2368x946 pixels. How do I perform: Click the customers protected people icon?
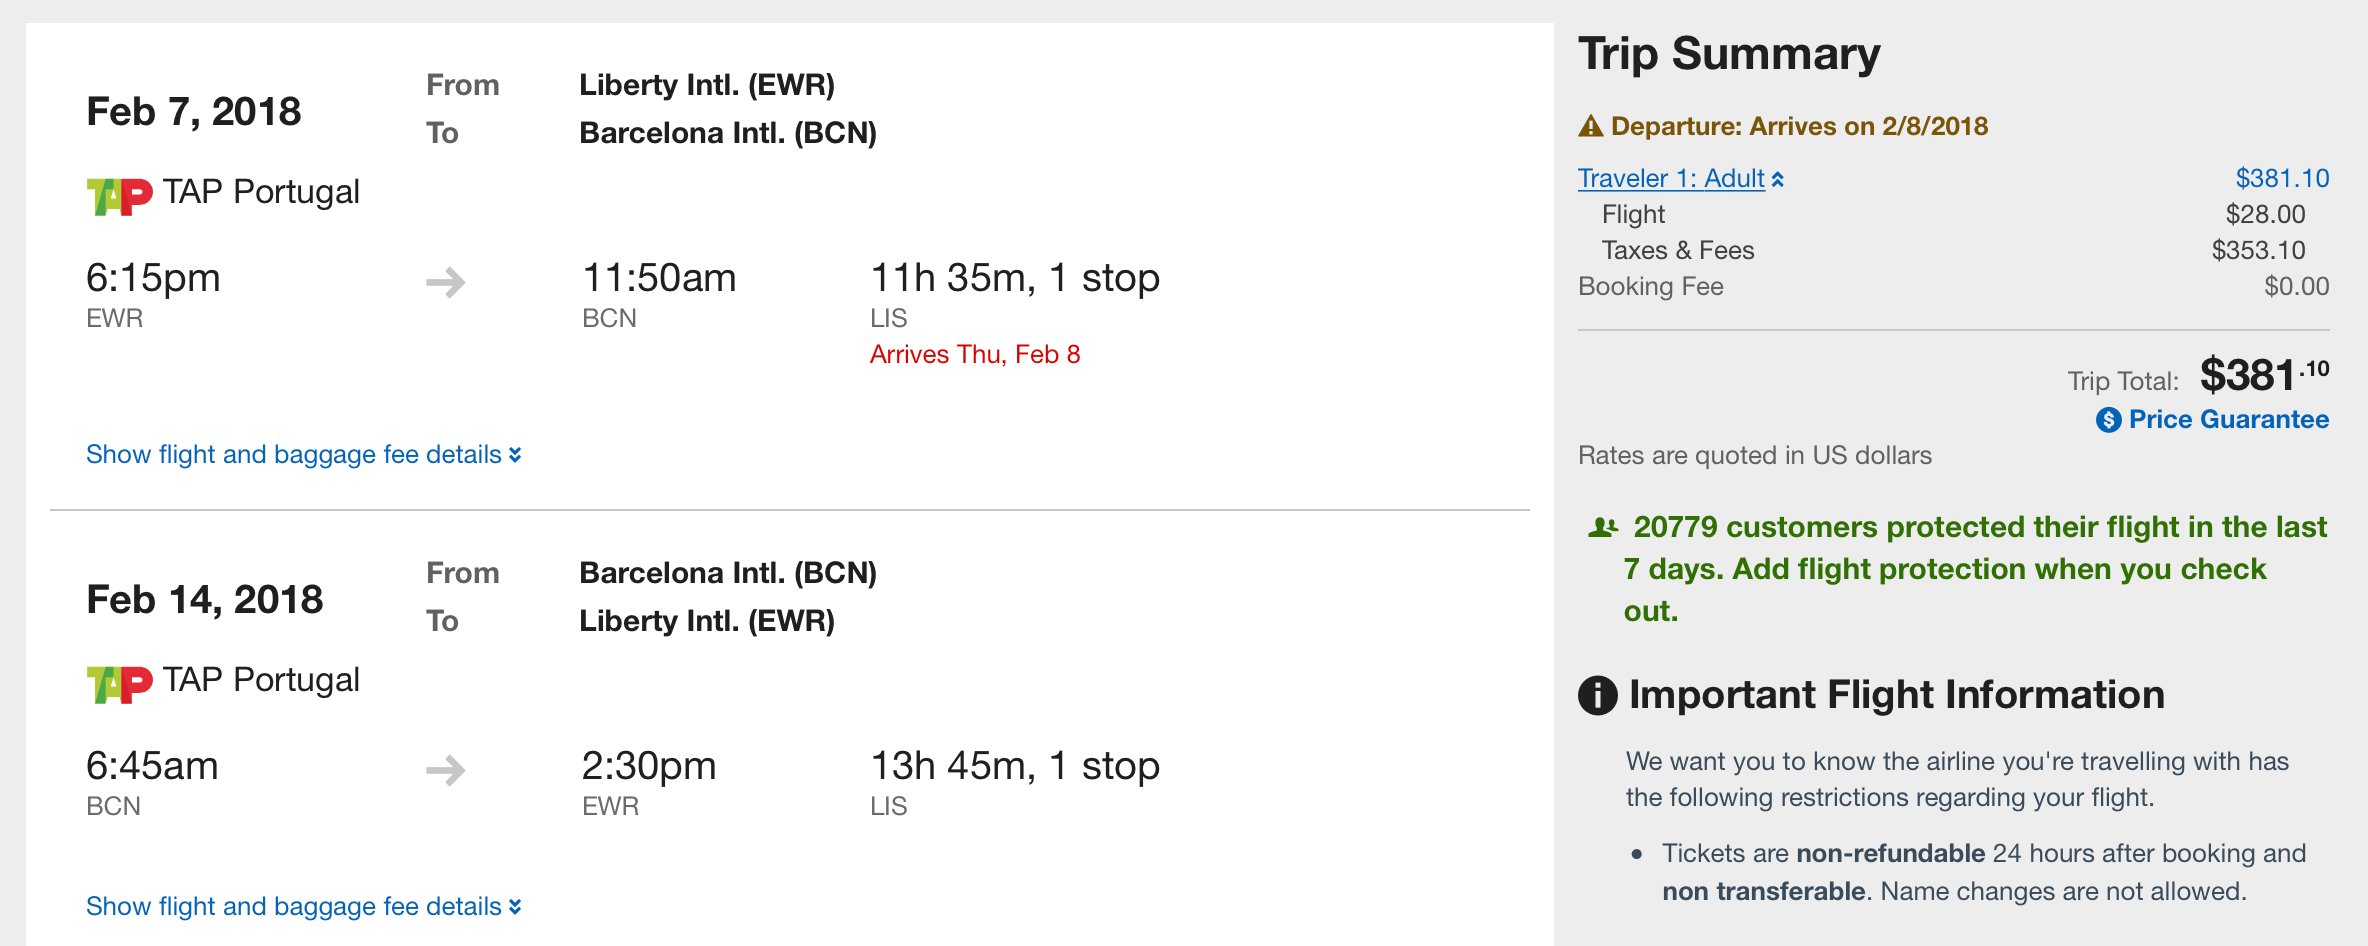point(1602,527)
